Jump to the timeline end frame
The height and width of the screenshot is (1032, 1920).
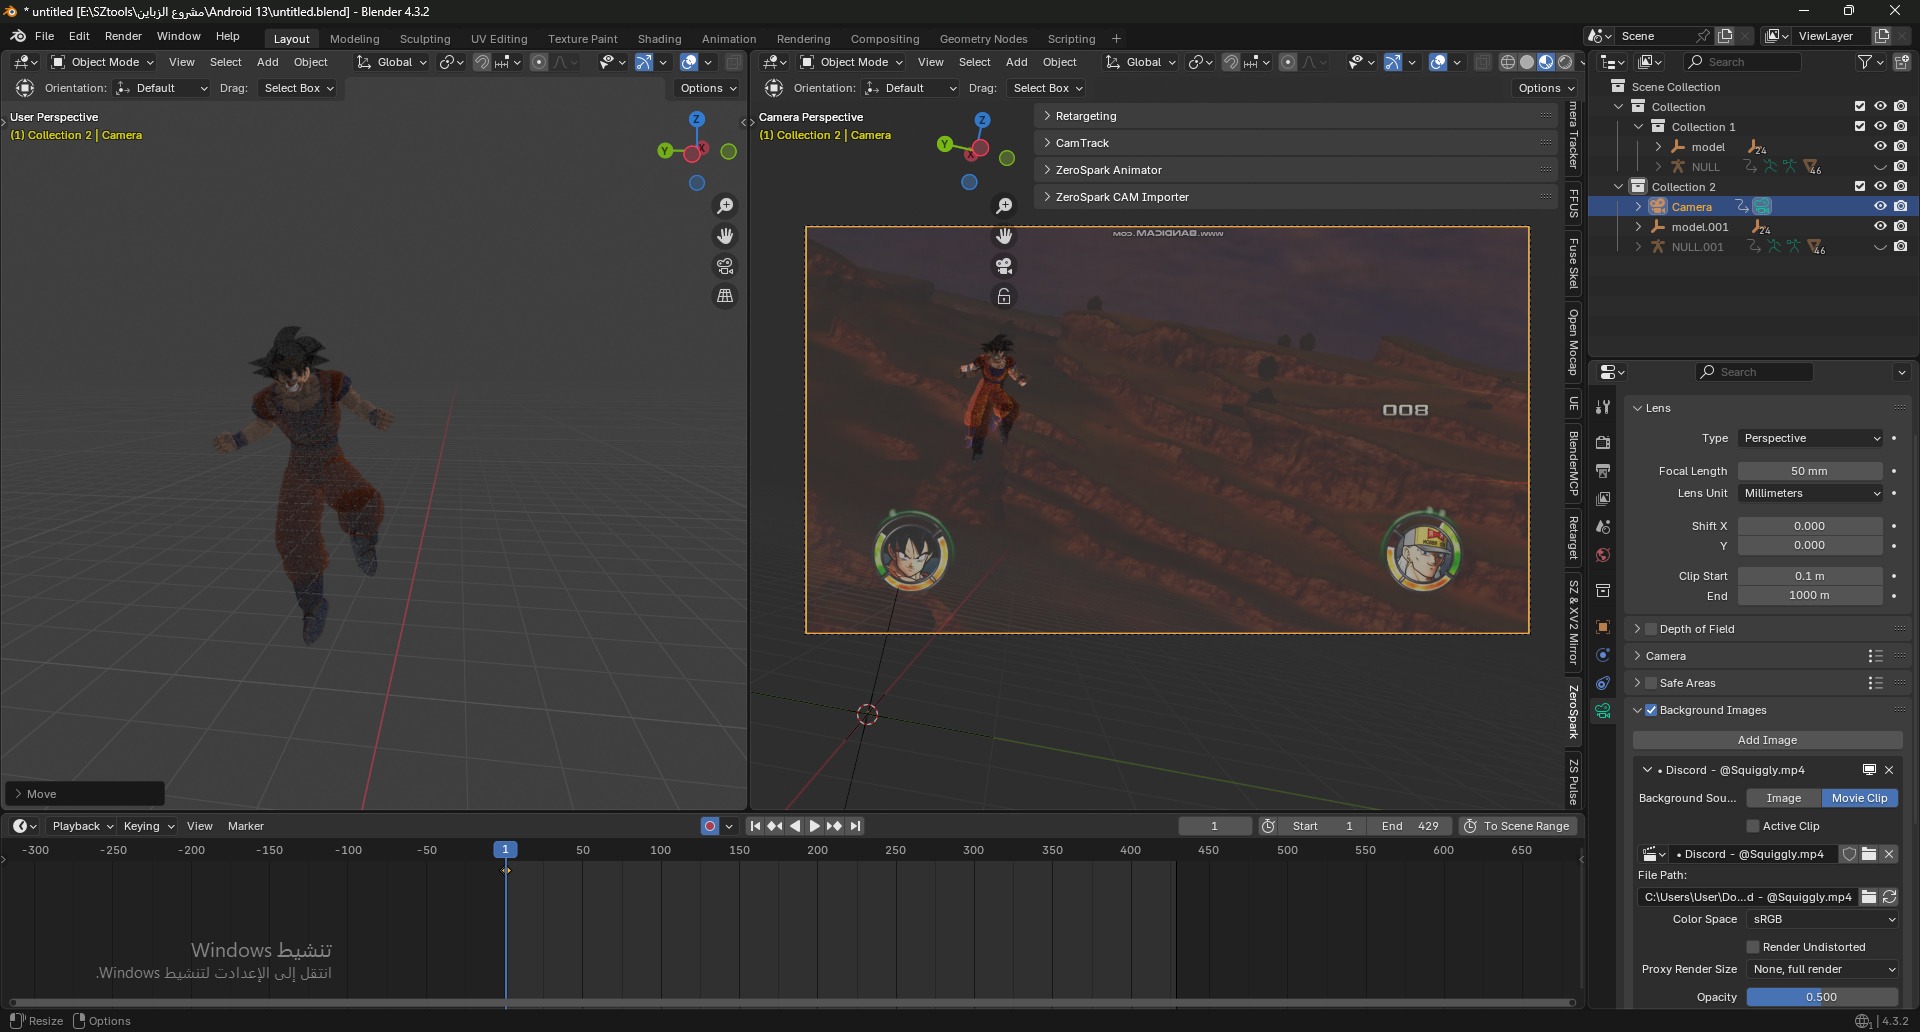[855, 826]
